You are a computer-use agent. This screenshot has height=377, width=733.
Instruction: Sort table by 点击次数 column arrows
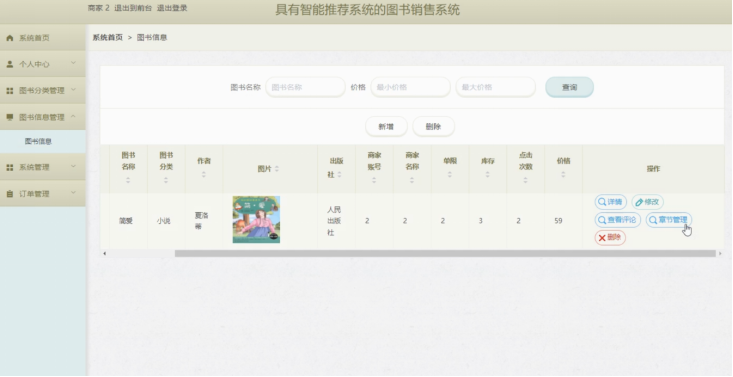coord(525,180)
